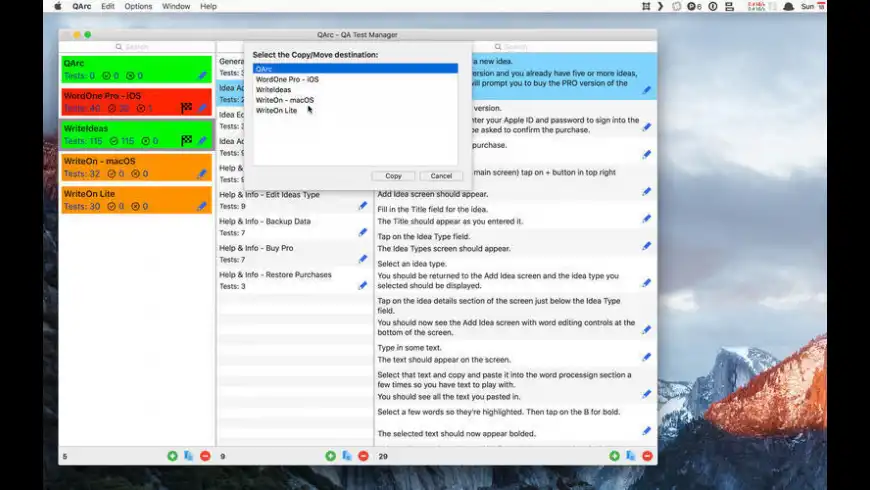
Task: Open the Edit menu
Action: pos(108,6)
